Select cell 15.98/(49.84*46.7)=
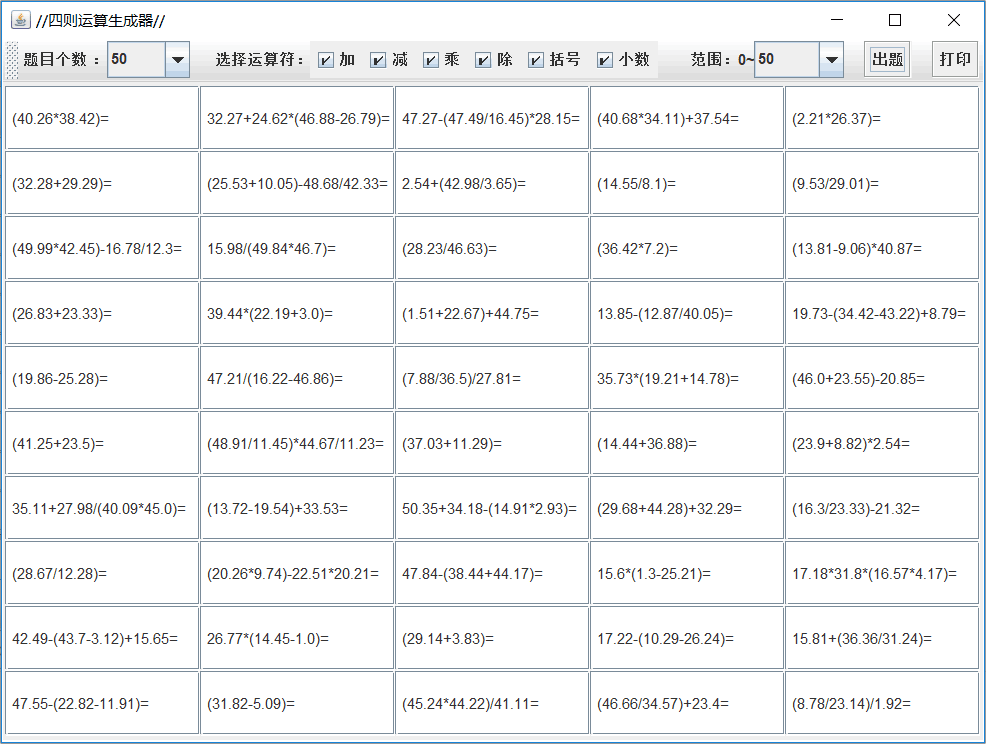This screenshot has width=986, height=744. [x=297, y=248]
